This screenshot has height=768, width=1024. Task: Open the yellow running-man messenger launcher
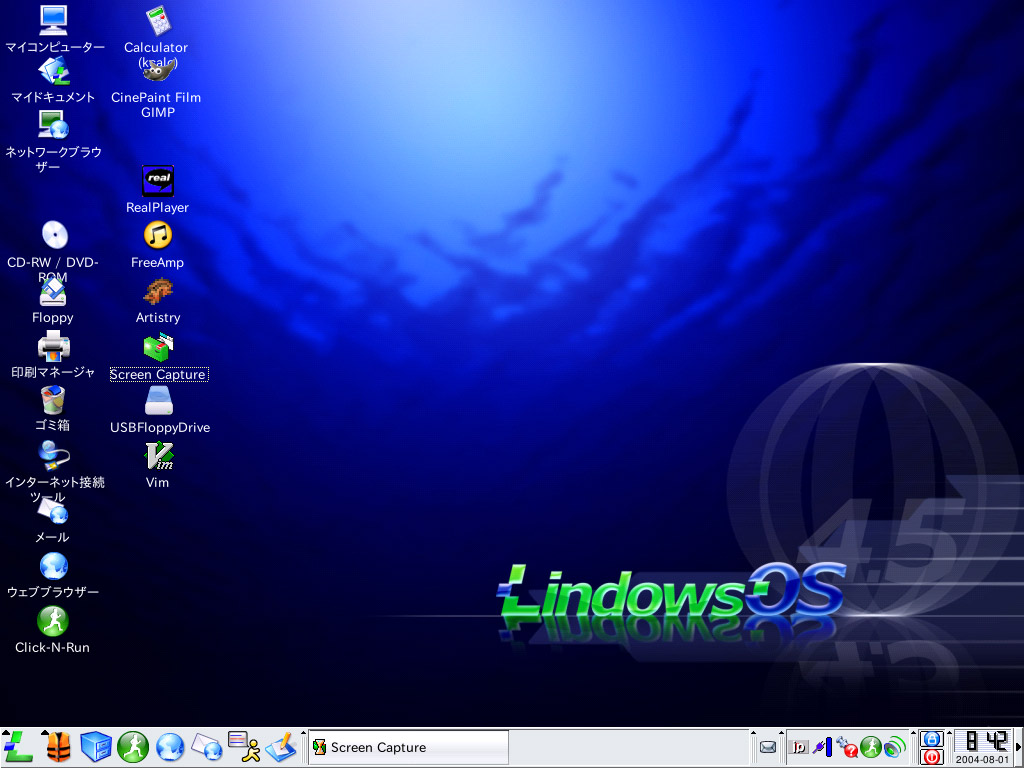pyautogui.click(x=244, y=746)
